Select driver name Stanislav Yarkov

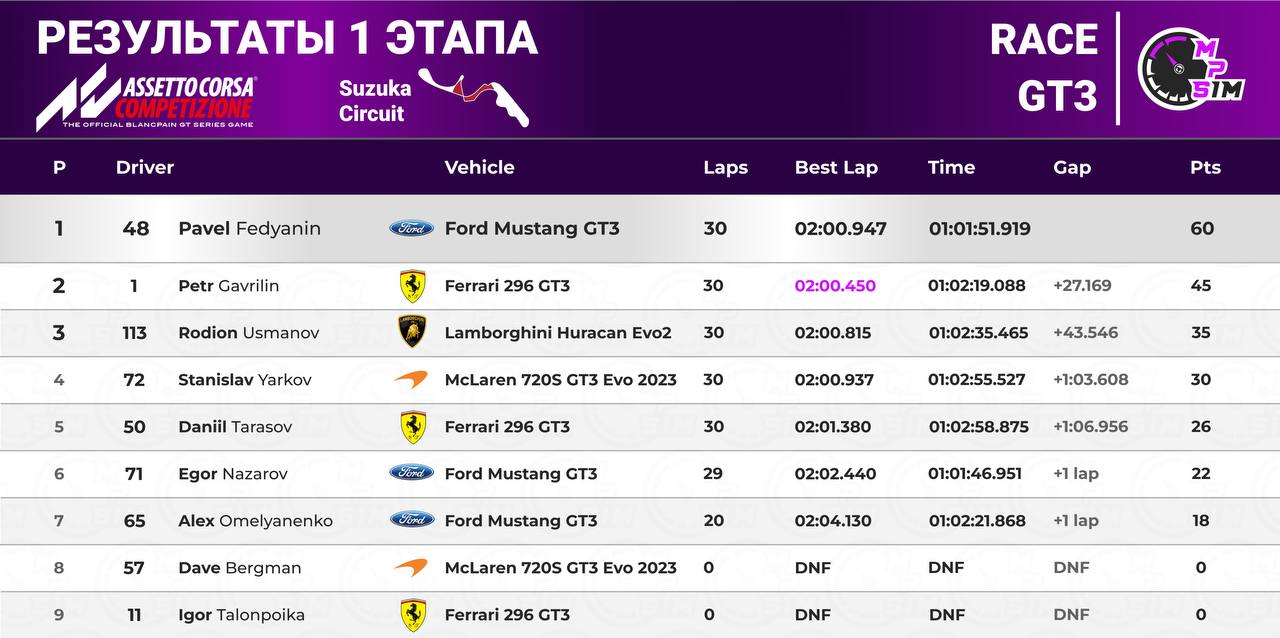click(x=245, y=380)
